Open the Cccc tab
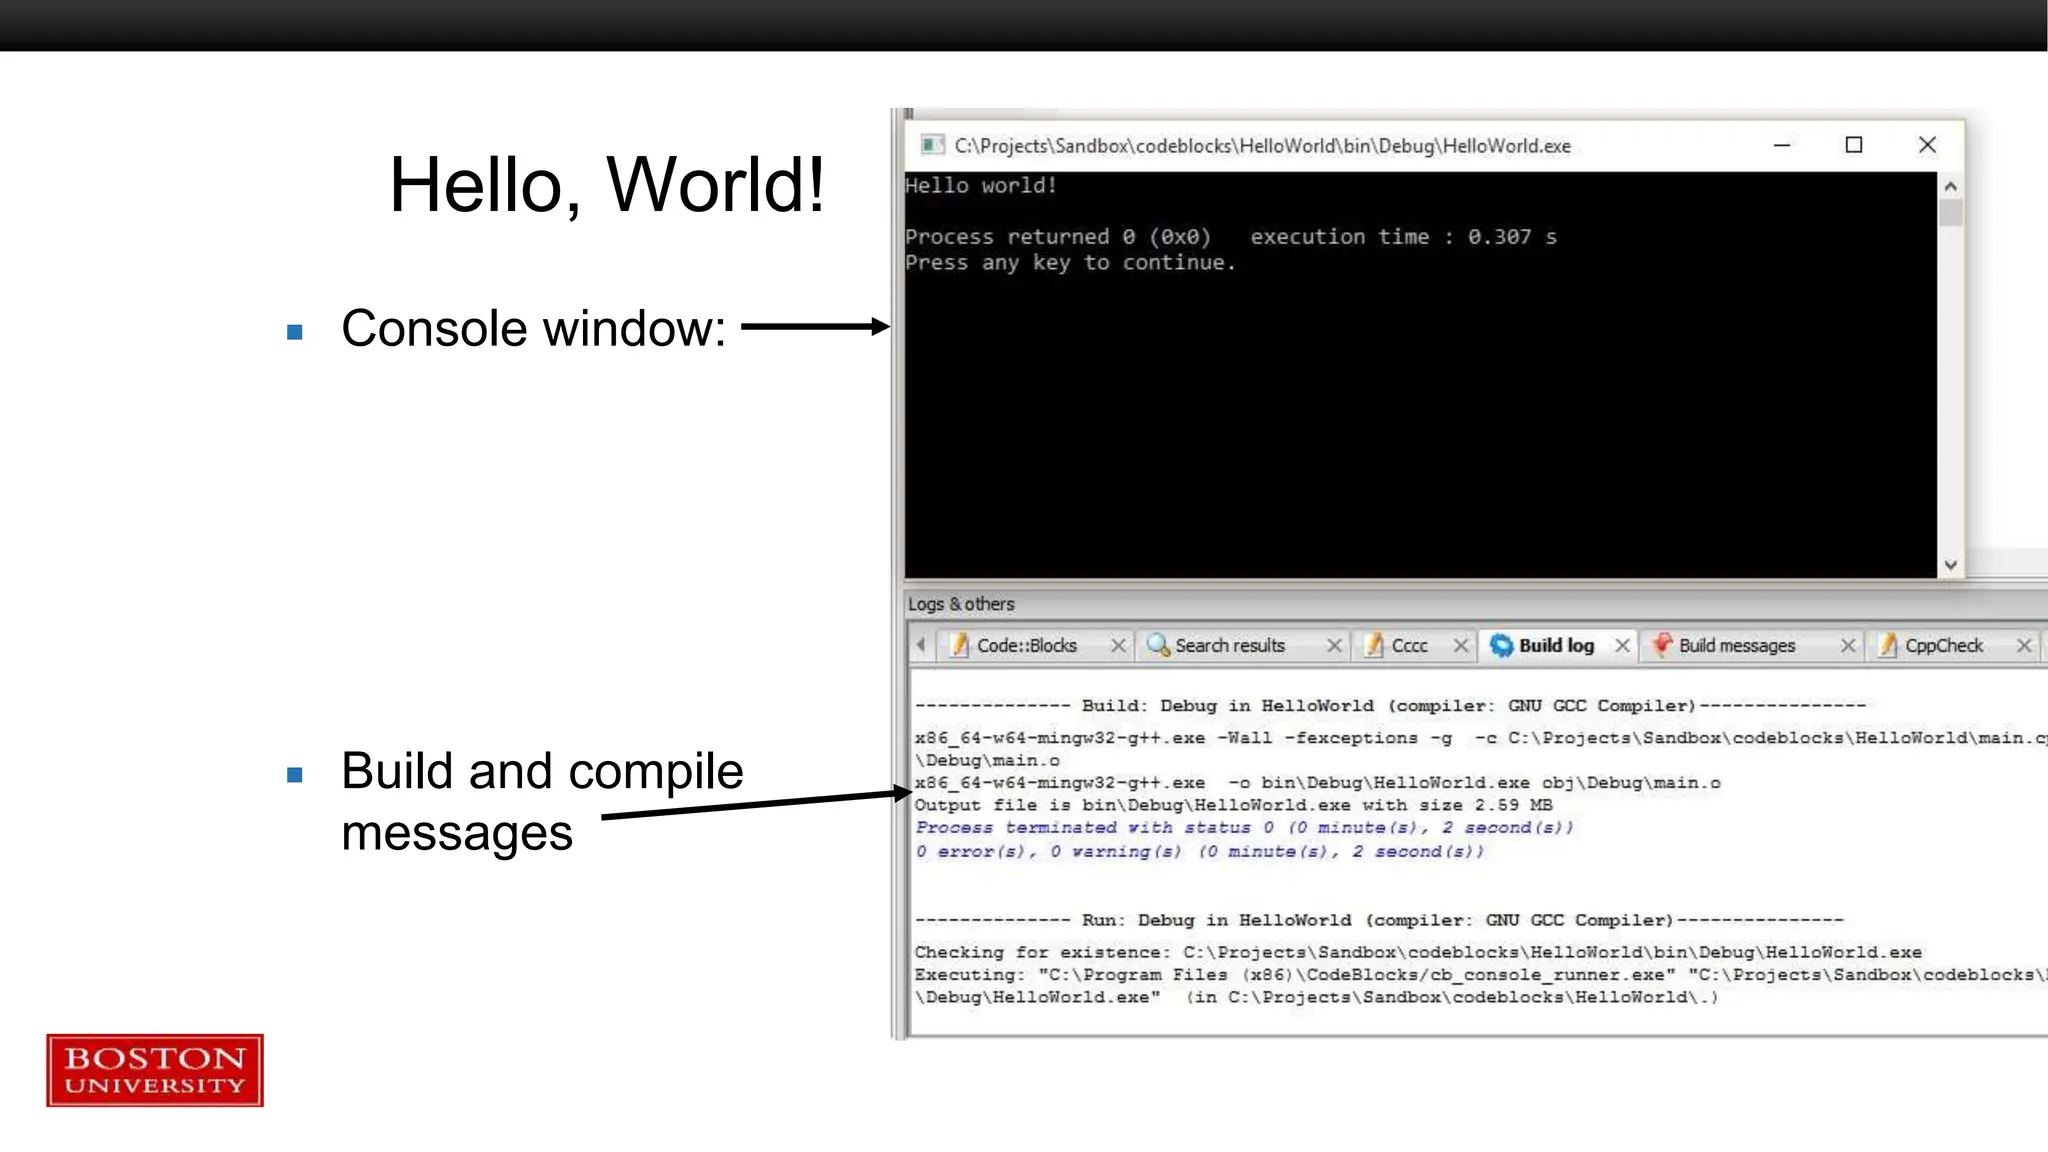Image resolution: width=2048 pixels, height=1152 pixels. click(x=1409, y=646)
